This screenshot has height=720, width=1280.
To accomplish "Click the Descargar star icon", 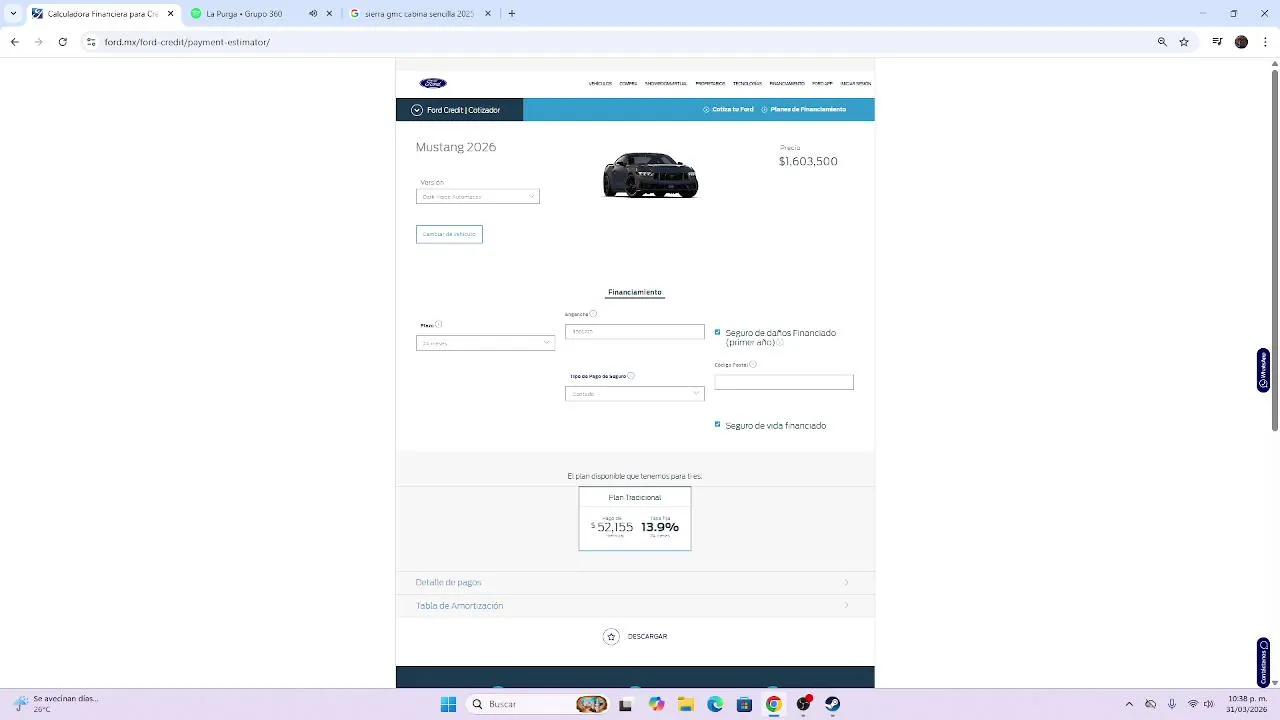I will [611, 637].
